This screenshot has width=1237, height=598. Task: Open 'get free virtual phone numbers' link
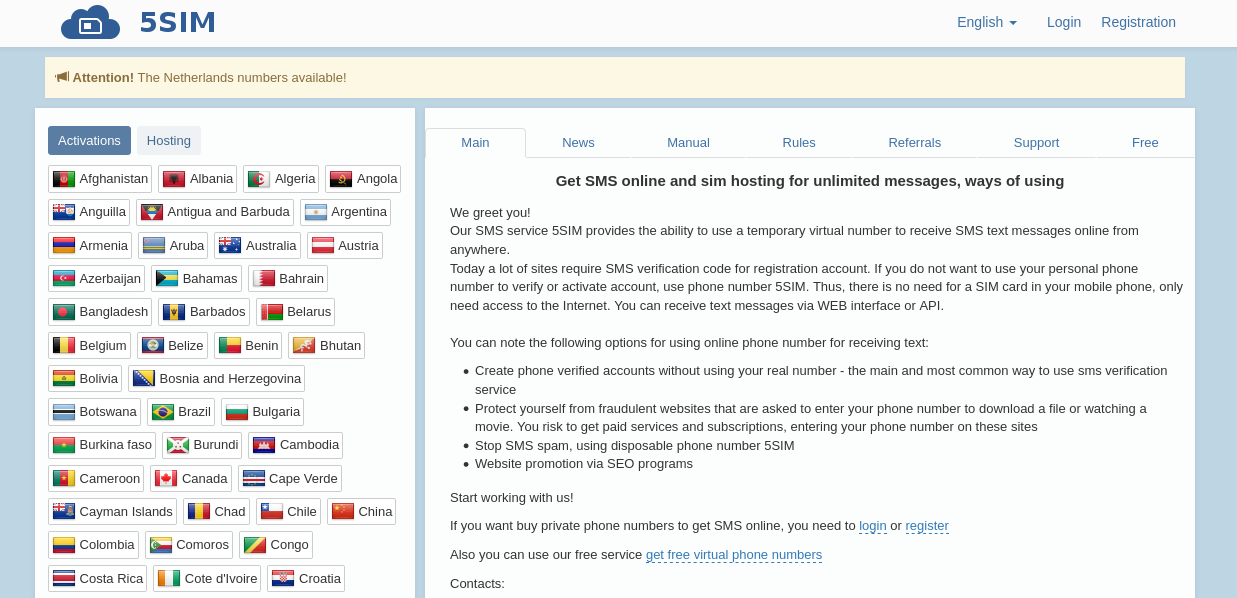(734, 554)
